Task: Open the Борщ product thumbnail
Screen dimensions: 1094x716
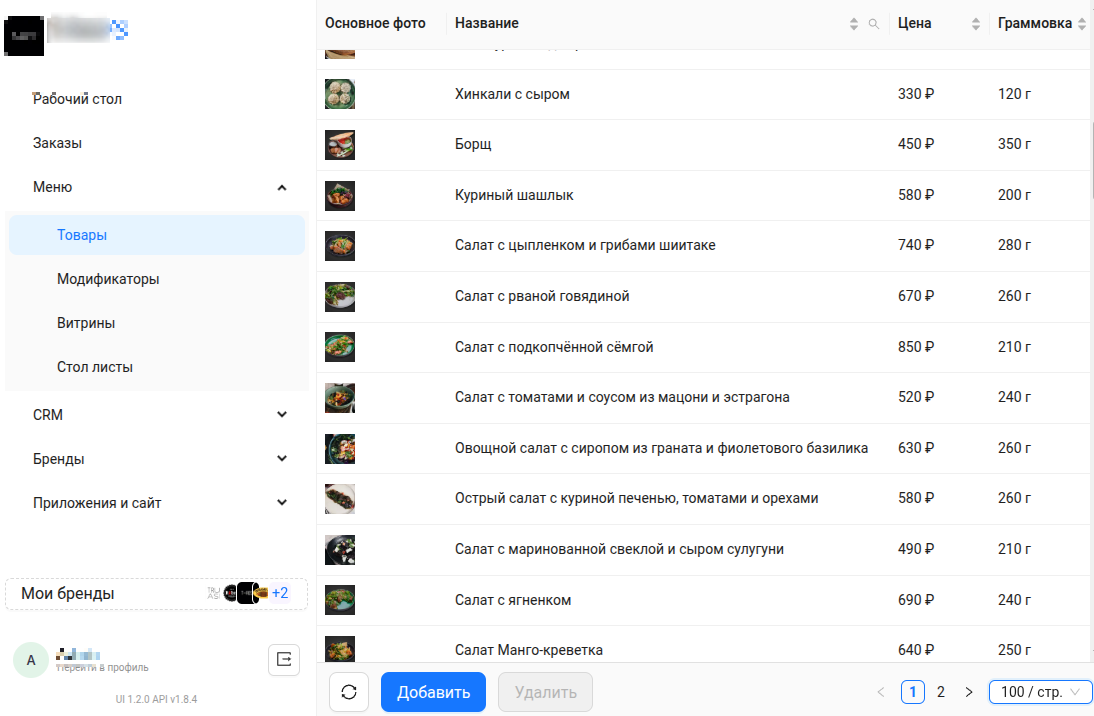Action: click(340, 145)
